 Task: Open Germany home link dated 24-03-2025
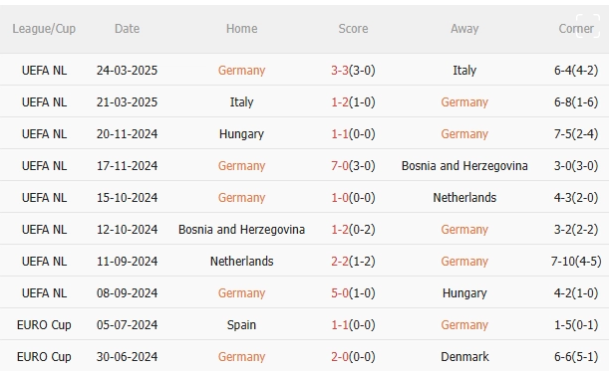tap(241, 70)
